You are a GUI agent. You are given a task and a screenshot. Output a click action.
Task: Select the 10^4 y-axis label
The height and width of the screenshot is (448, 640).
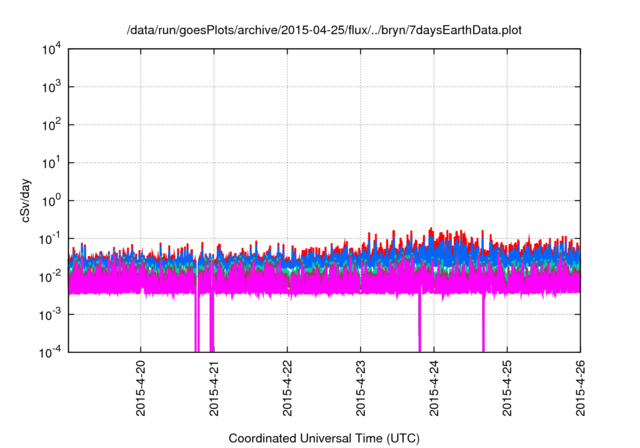point(51,49)
